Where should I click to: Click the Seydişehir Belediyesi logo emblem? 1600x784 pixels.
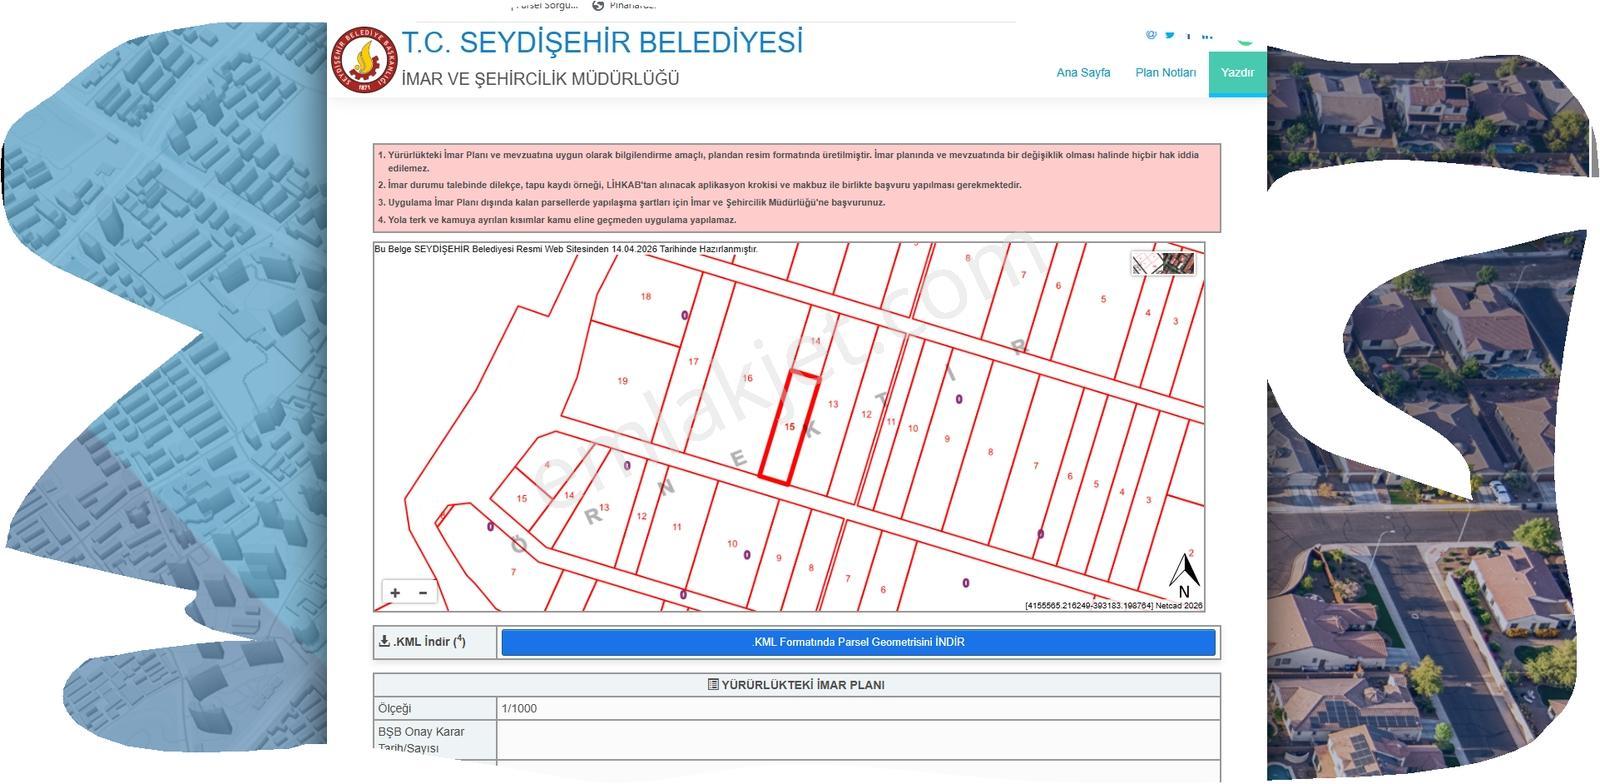(363, 60)
